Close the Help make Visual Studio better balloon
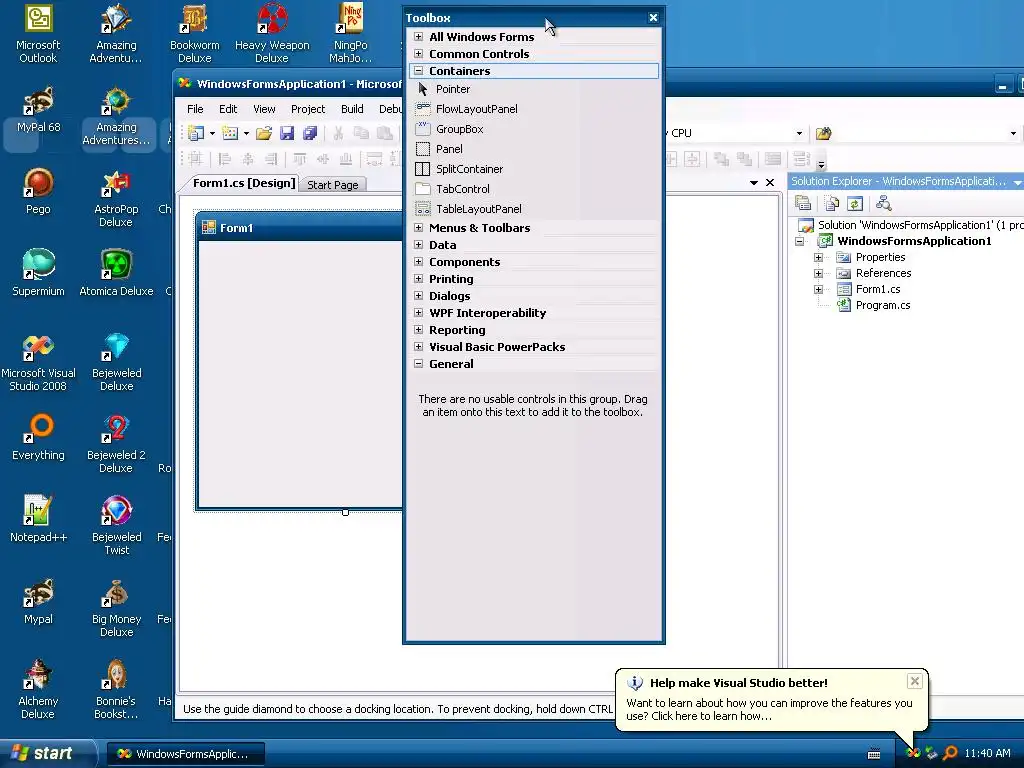 (x=914, y=681)
